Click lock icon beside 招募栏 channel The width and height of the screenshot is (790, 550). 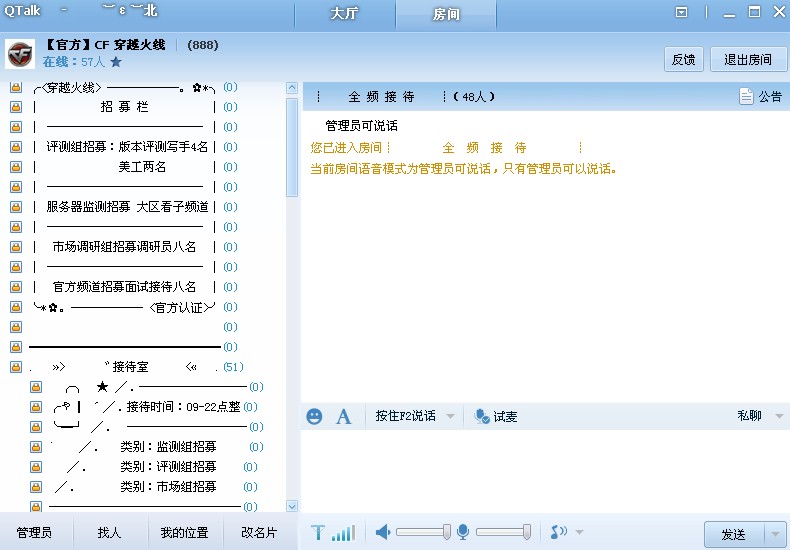pyautogui.click(x=16, y=107)
